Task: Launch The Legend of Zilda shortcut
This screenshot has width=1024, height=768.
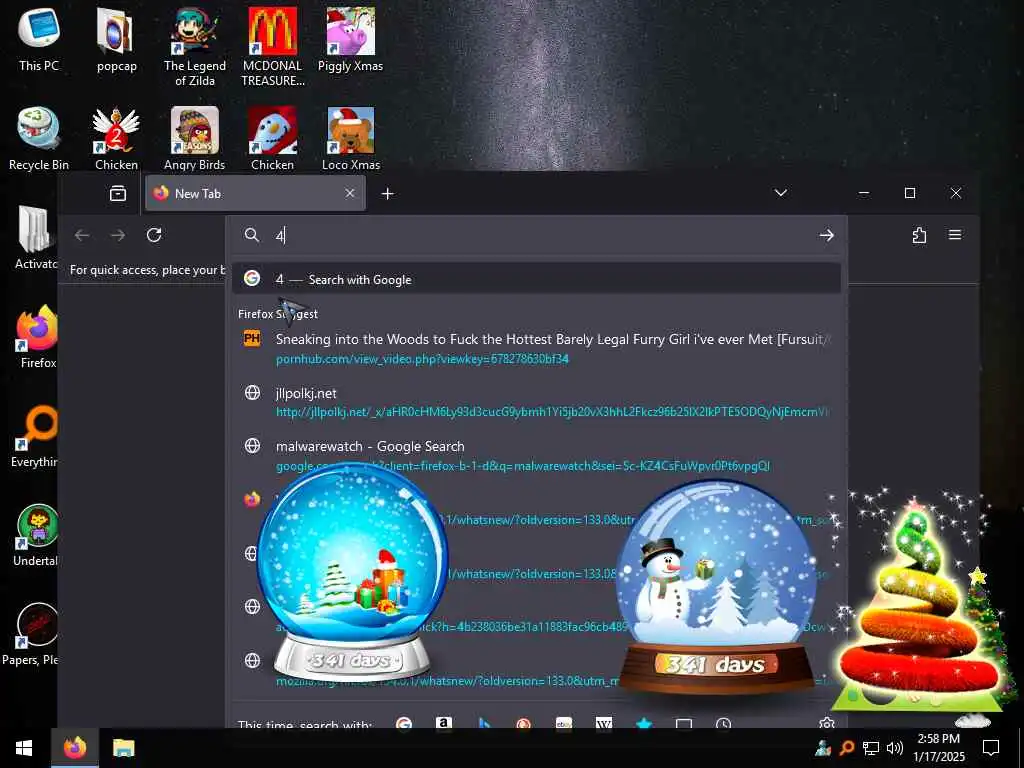Action: click(195, 46)
